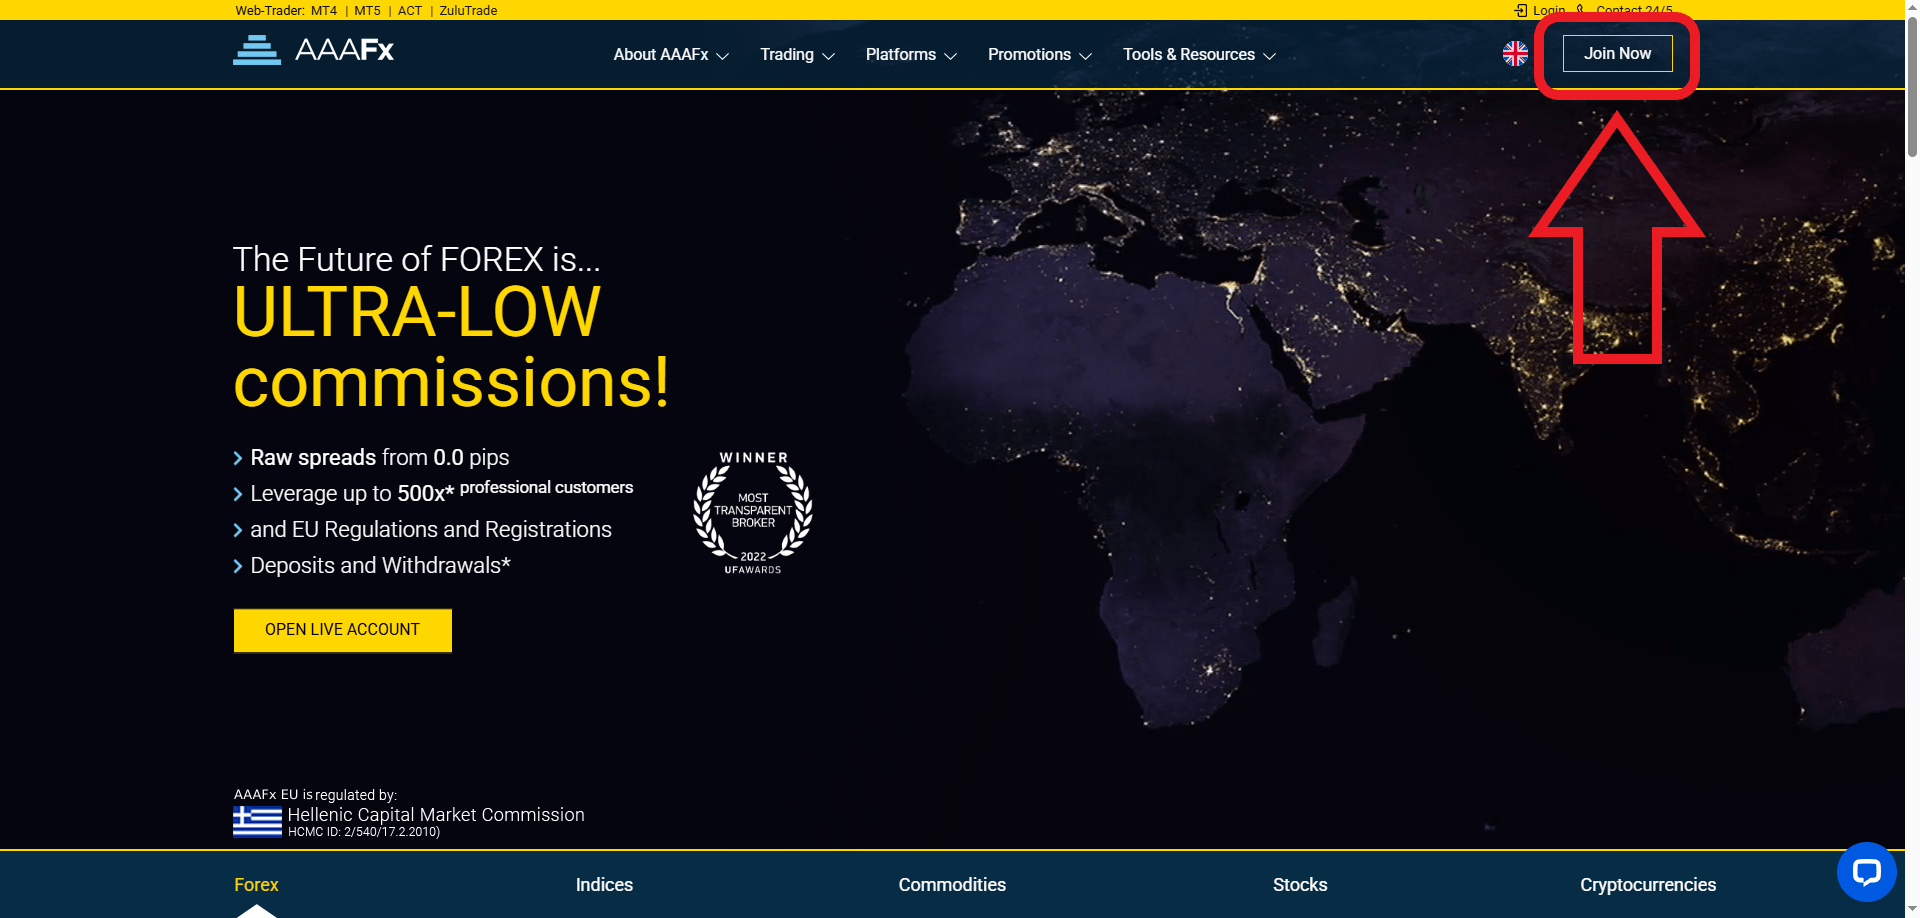Click 'HCMC ID: 2/540/17.2.2010)' text

click(x=364, y=832)
